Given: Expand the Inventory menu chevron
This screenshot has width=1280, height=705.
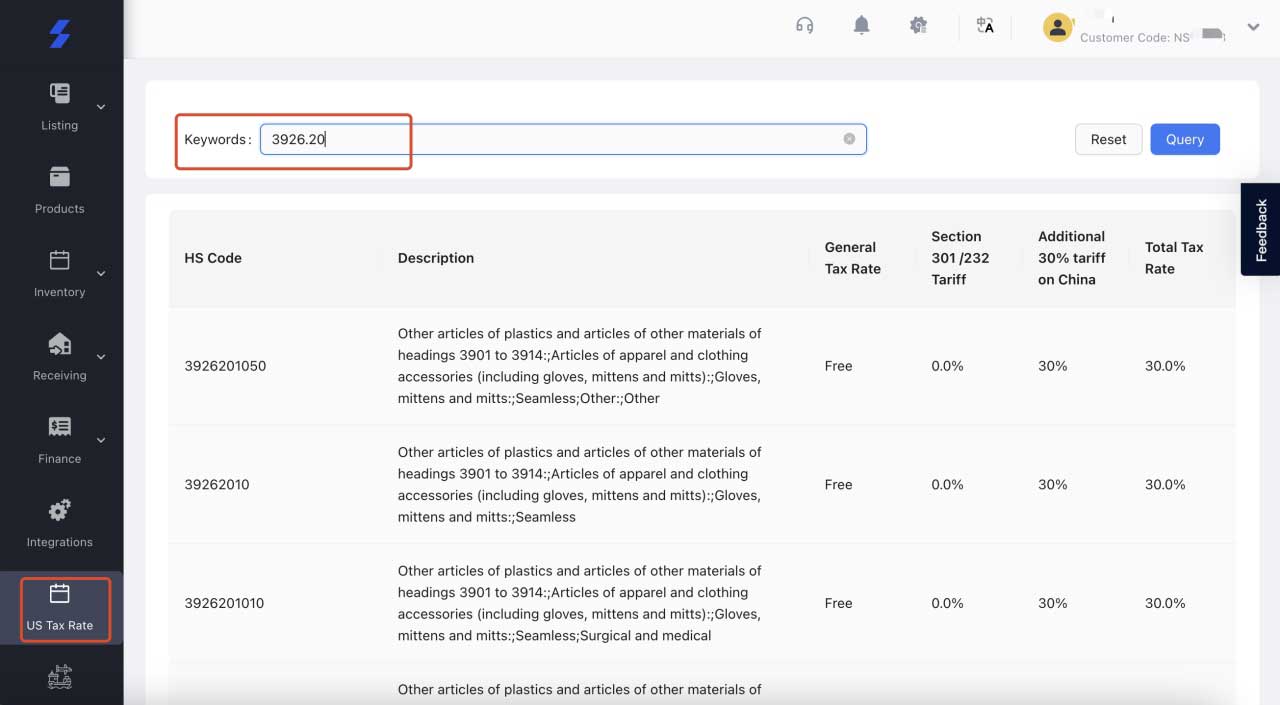Looking at the screenshot, I should pos(100,271).
